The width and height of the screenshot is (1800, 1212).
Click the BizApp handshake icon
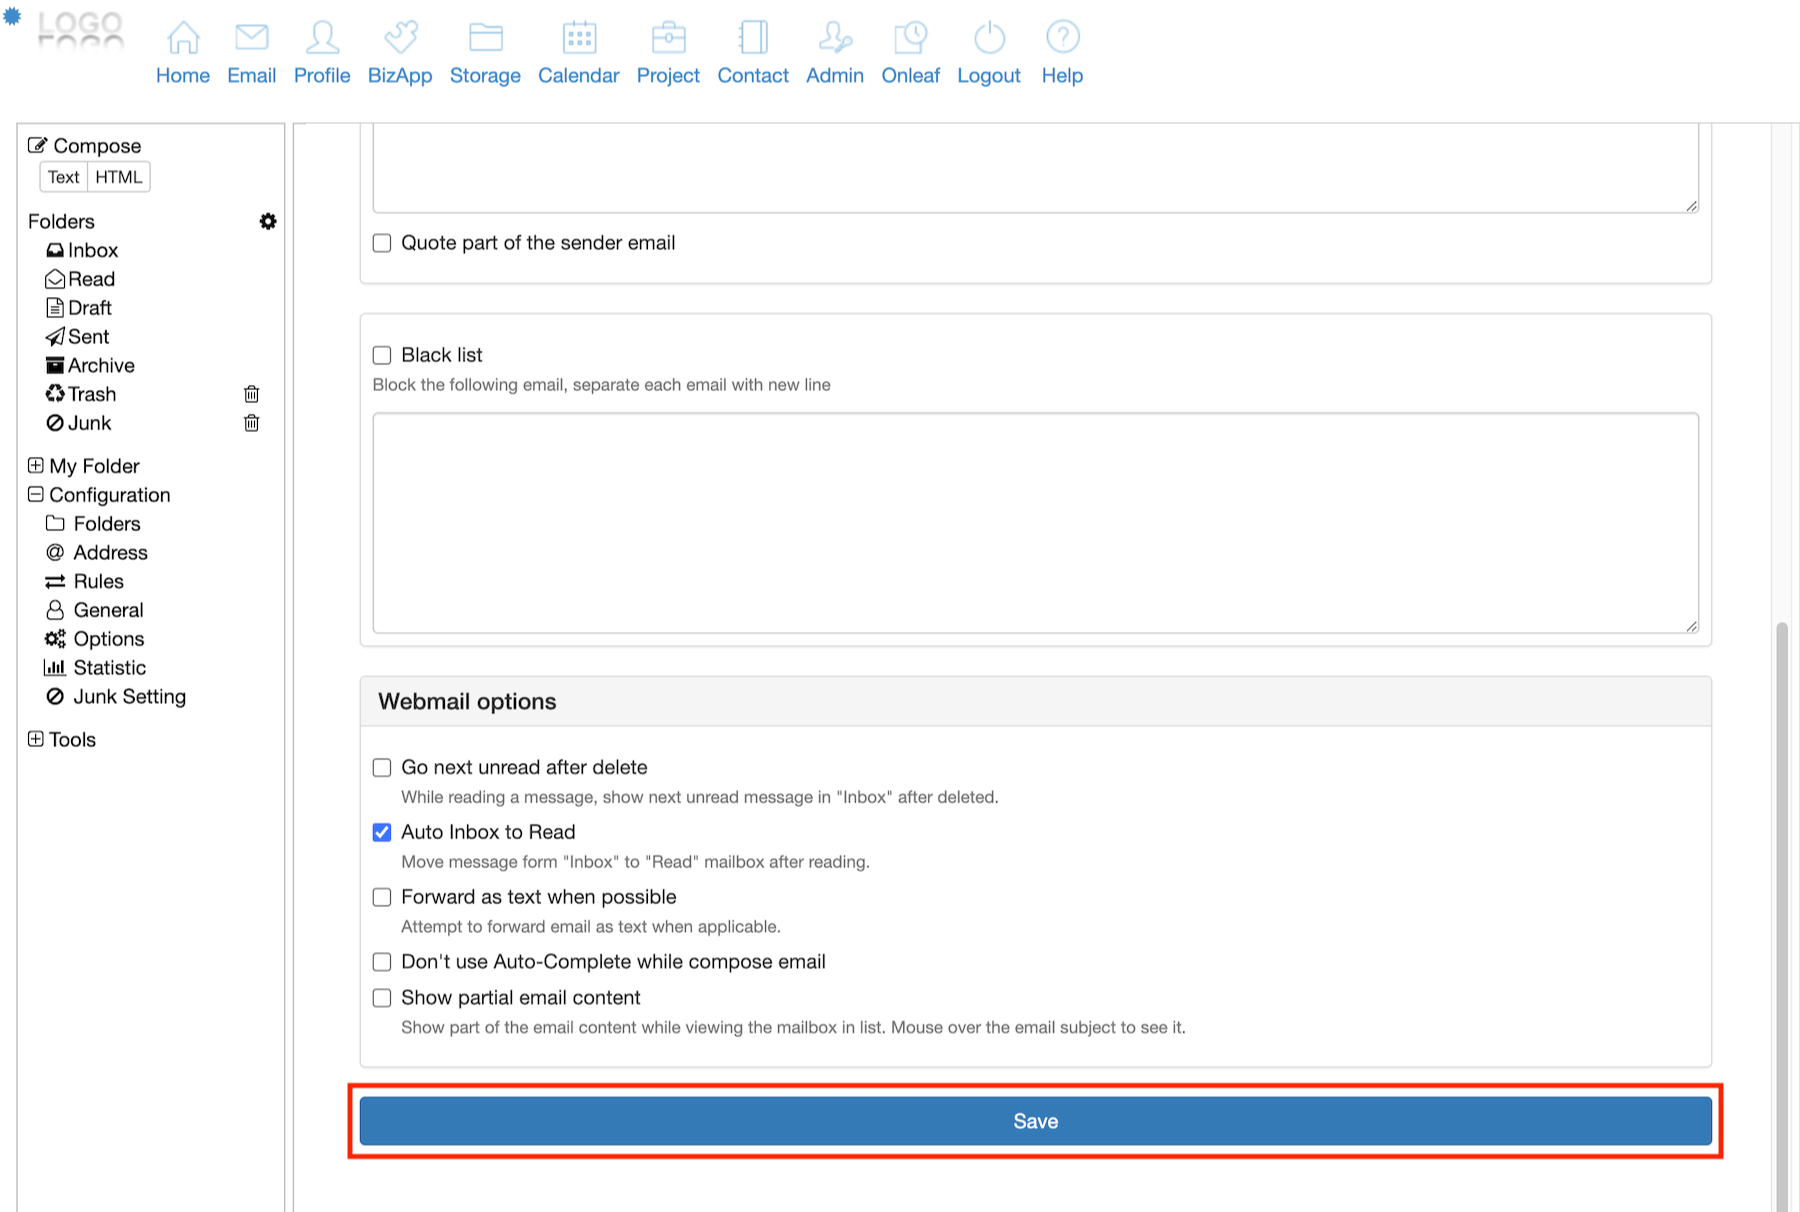click(x=400, y=38)
